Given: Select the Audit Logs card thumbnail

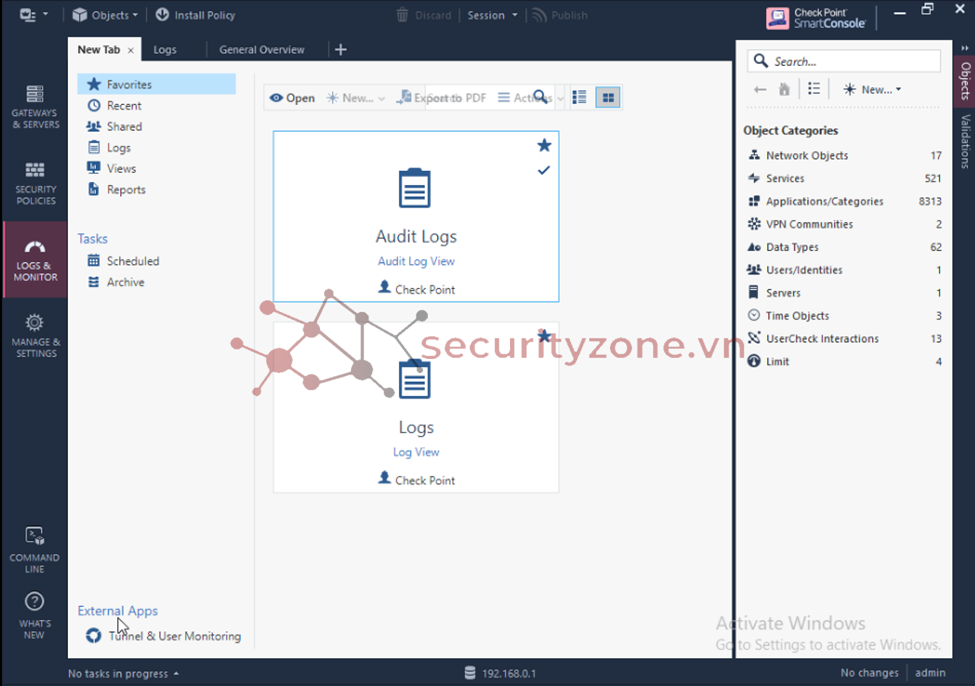Looking at the screenshot, I should [x=416, y=216].
